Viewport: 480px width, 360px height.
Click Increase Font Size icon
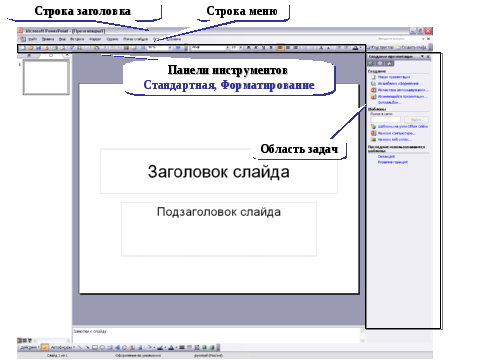point(321,48)
